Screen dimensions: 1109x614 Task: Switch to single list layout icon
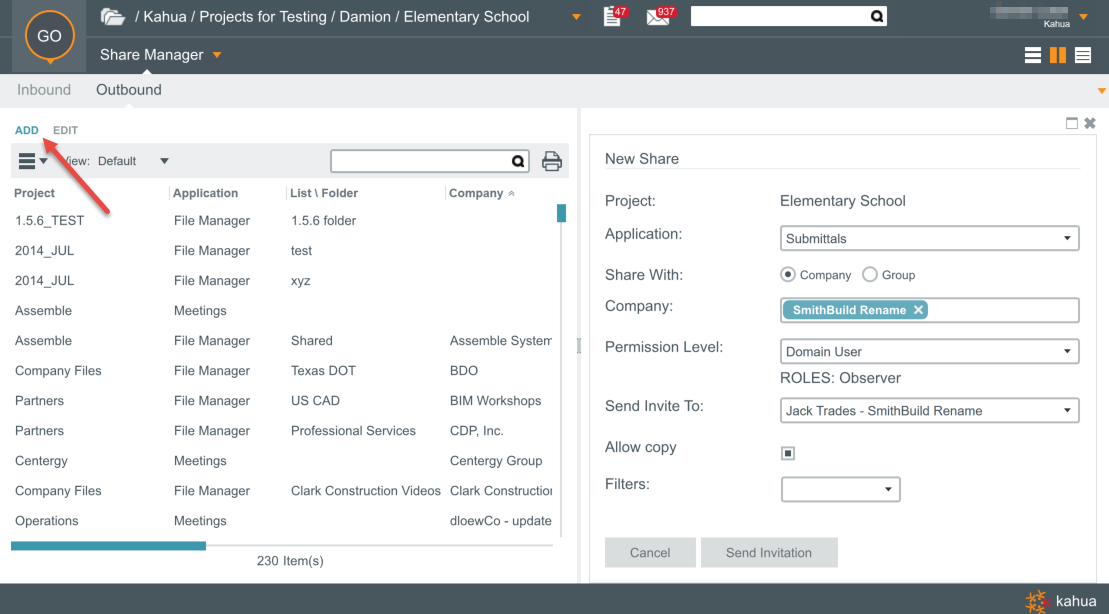1033,55
